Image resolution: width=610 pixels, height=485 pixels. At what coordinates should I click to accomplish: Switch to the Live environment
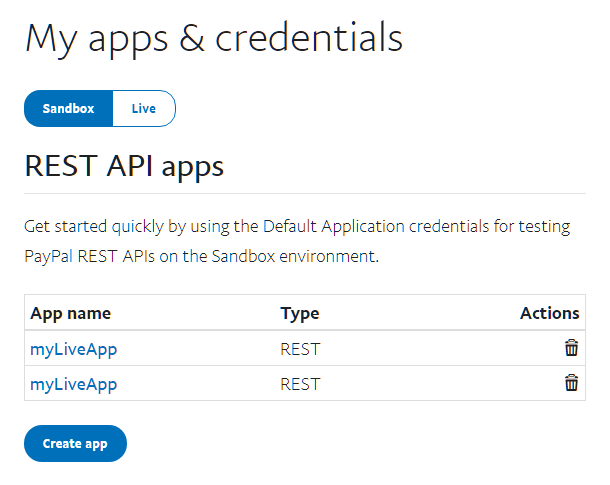pyautogui.click(x=144, y=109)
